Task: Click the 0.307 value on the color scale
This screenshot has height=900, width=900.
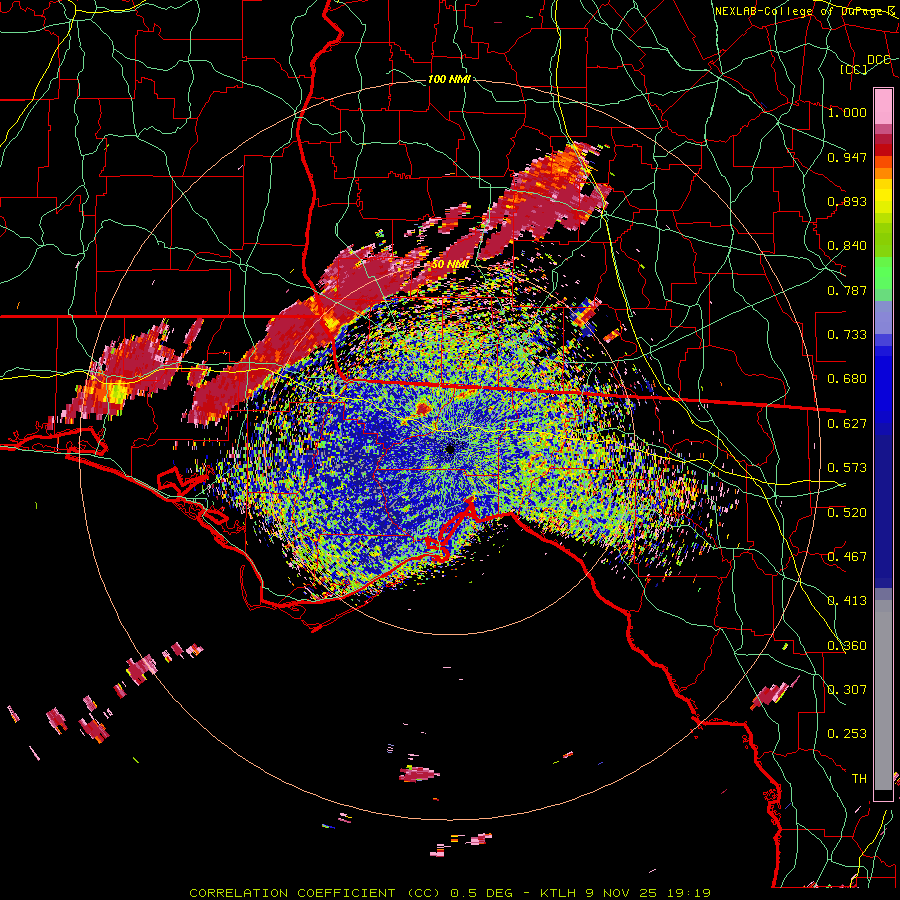Action: [x=847, y=690]
